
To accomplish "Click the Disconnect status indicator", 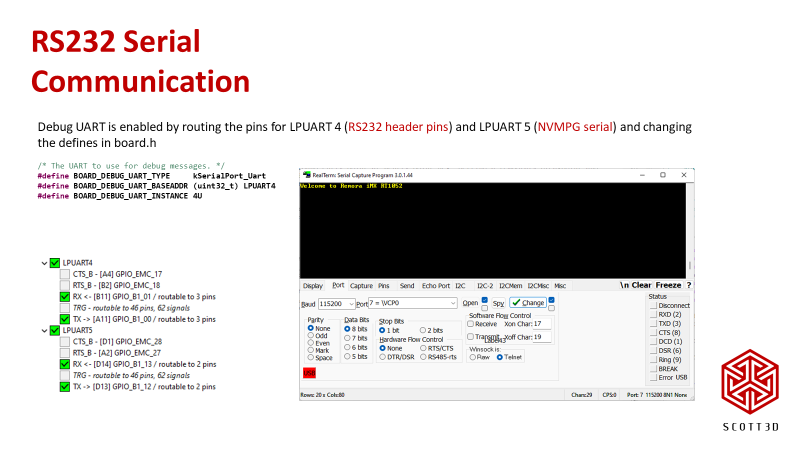I will tap(653, 306).
